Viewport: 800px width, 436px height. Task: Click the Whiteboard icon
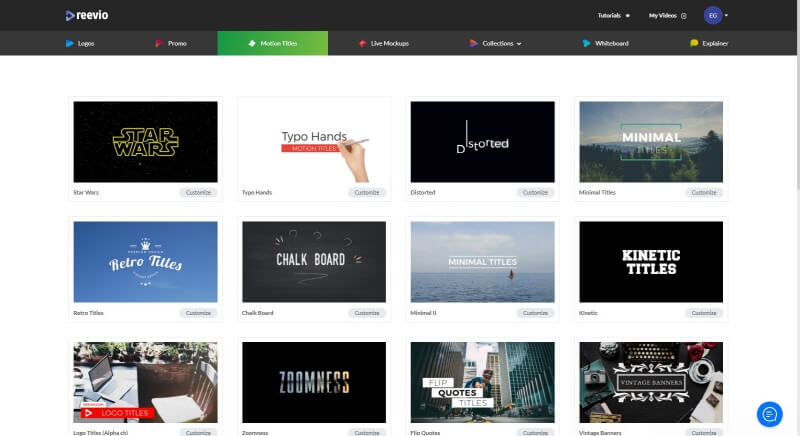click(x=586, y=43)
